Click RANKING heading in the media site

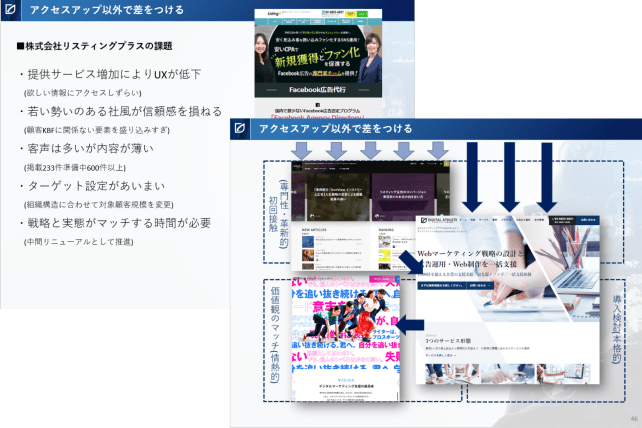[x=386, y=230]
